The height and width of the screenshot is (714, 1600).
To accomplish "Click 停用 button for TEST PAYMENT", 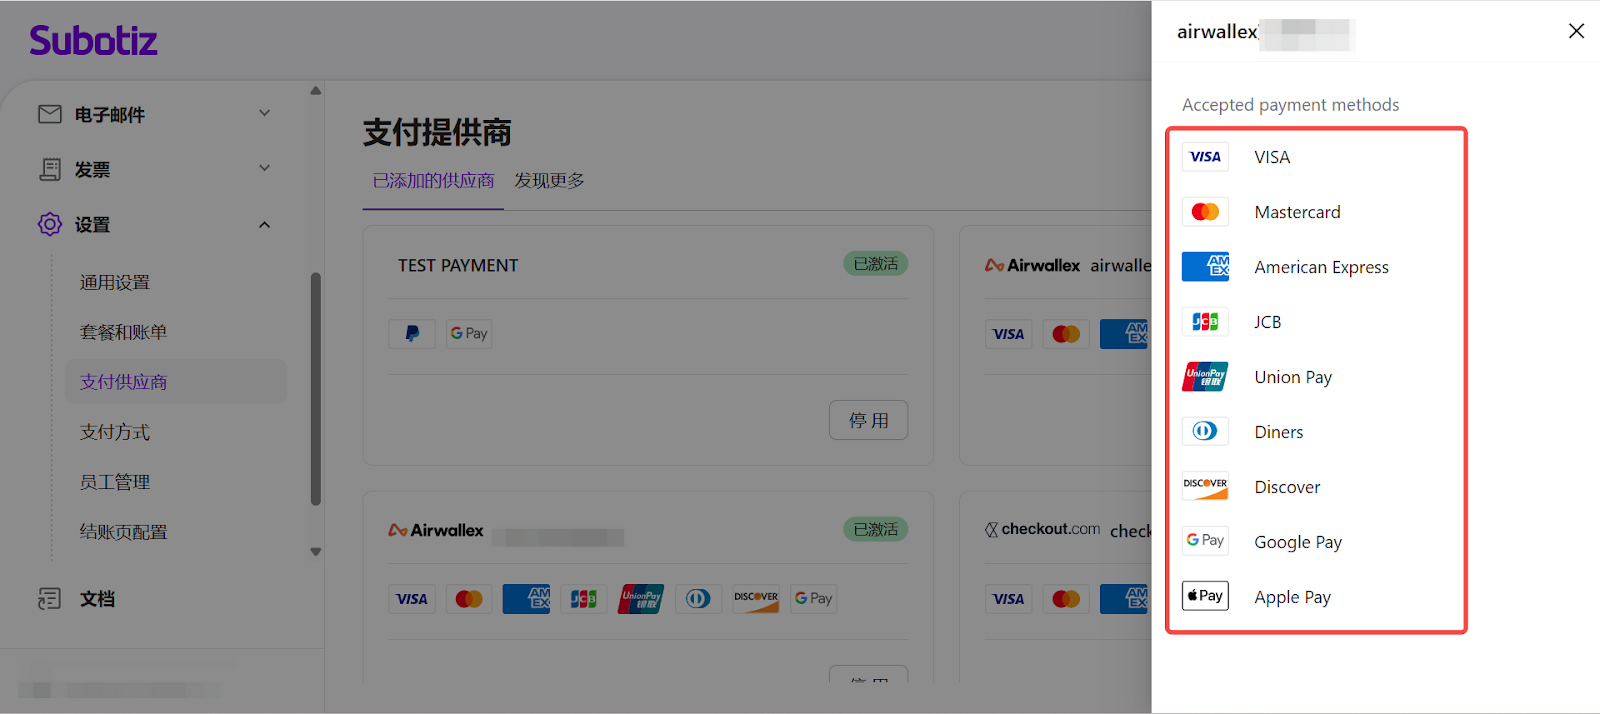I will 868,420.
